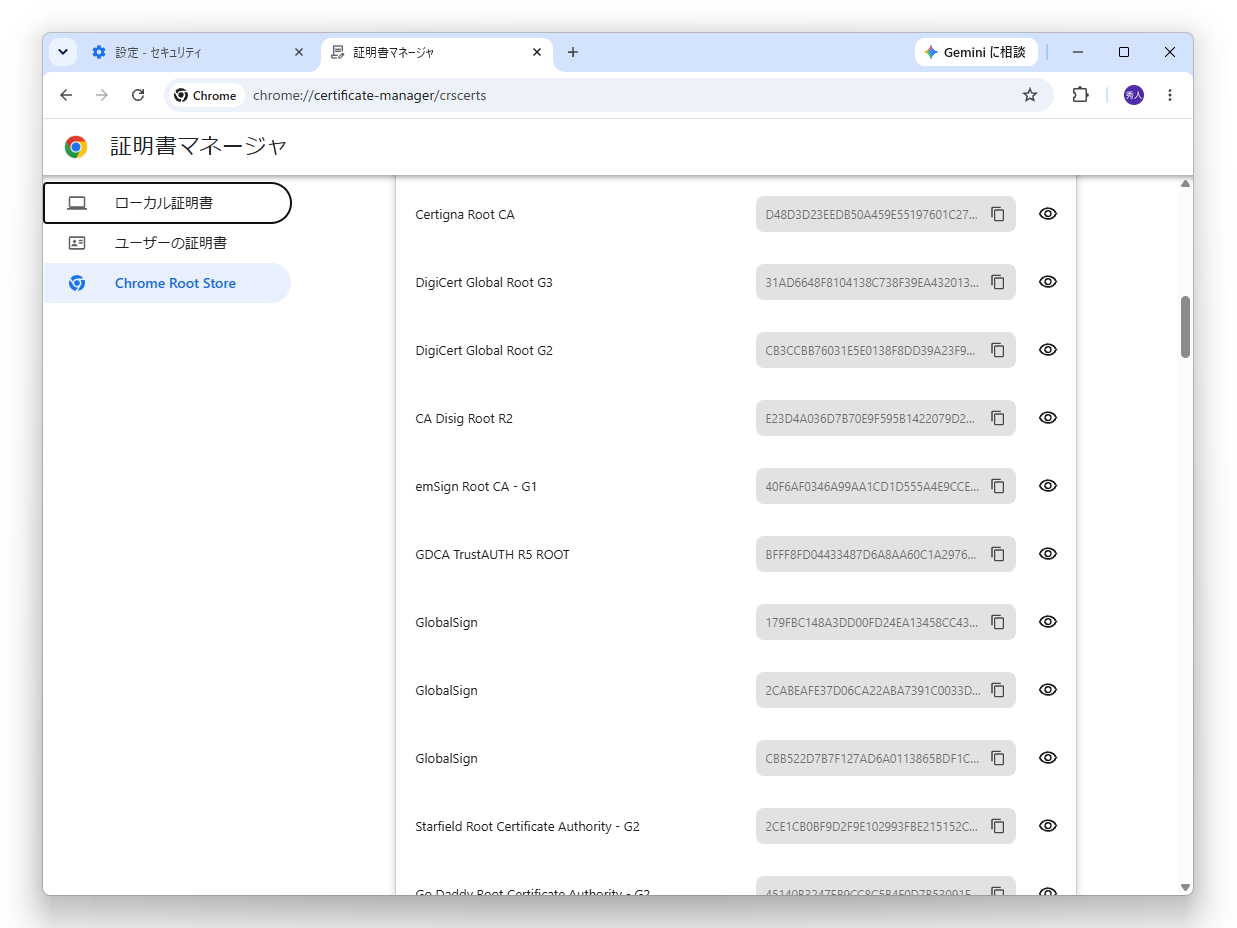Click the address bar URL
The image size is (1237, 928).
pos(370,96)
